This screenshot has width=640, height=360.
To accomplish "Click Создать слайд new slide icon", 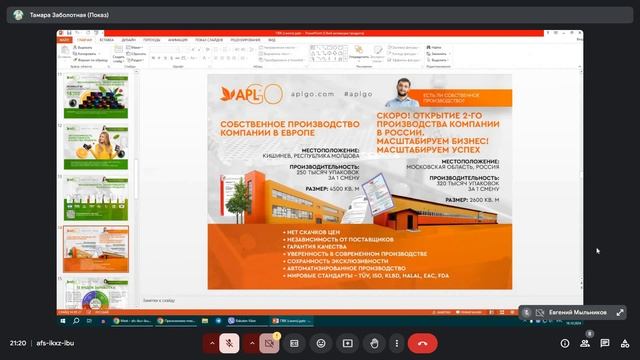I will click(118, 53).
